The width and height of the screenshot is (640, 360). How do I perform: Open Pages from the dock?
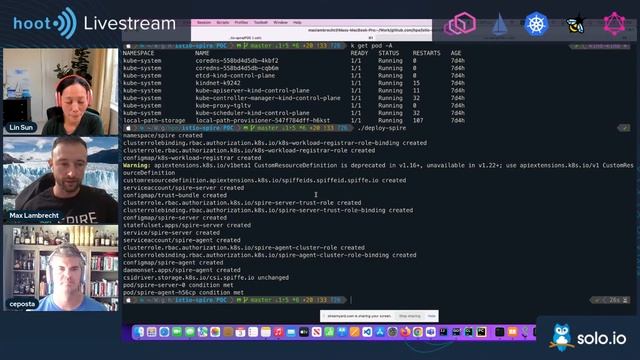354,332
